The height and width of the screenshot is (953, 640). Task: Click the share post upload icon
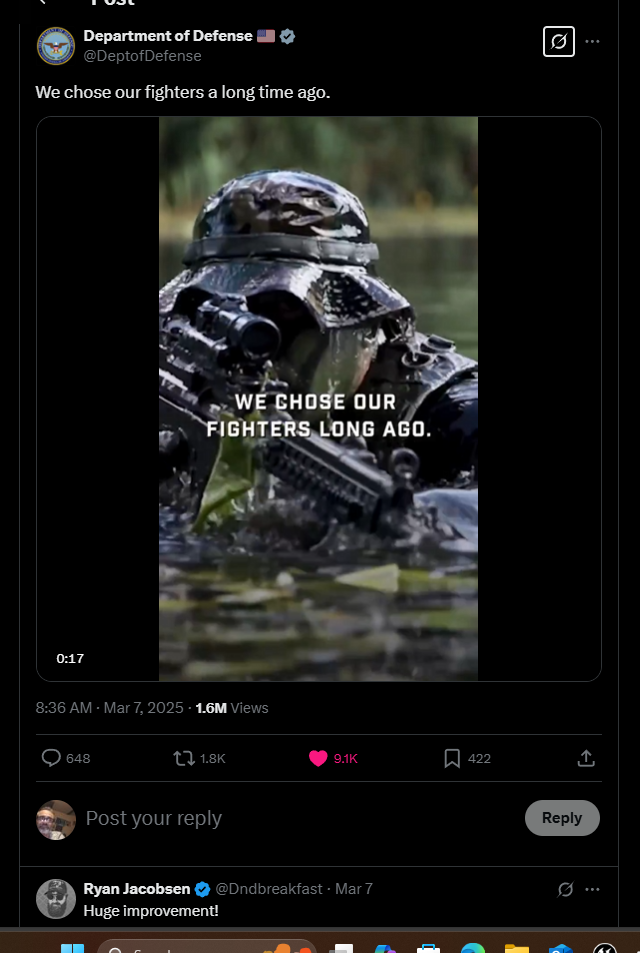586,758
